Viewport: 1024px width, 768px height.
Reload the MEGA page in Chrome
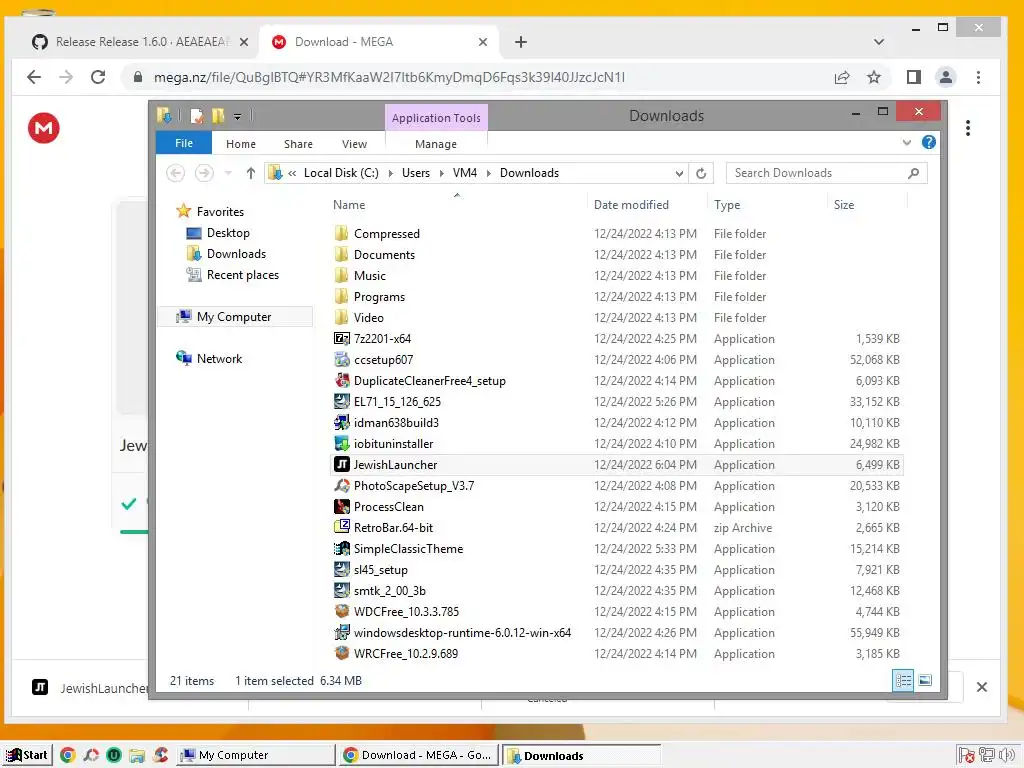[98, 77]
